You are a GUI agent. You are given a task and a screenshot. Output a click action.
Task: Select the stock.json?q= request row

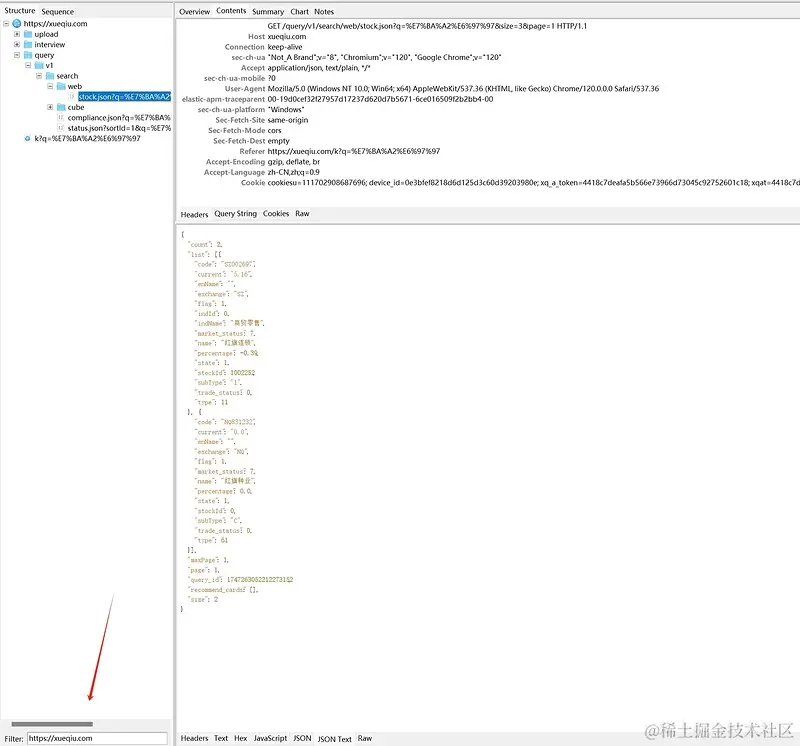pos(124,97)
